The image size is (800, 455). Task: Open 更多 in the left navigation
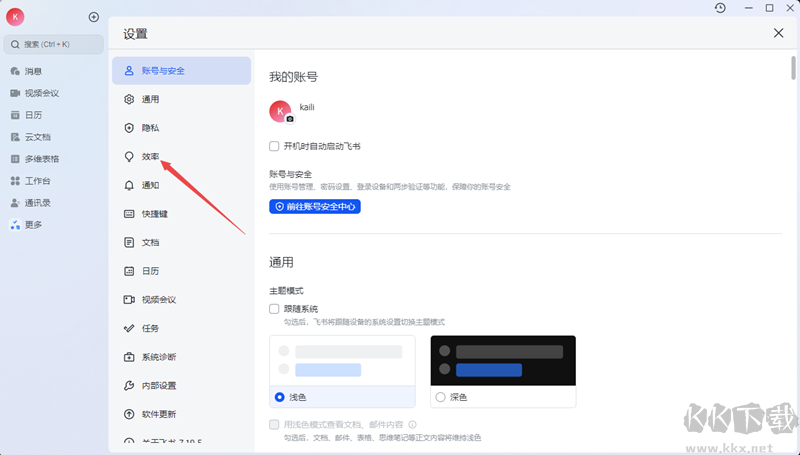point(27,224)
